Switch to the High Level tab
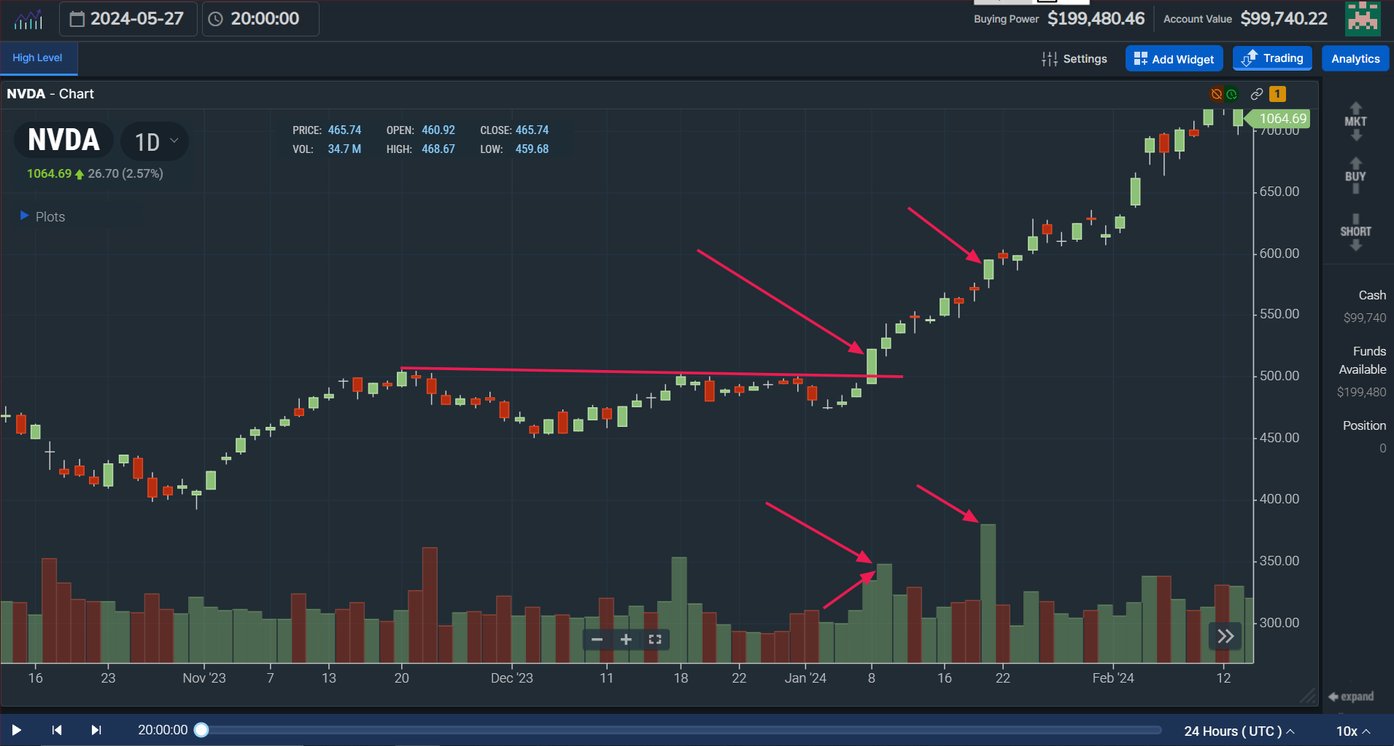The width and height of the screenshot is (1394, 746). pyautogui.click(x=38, y=58)
